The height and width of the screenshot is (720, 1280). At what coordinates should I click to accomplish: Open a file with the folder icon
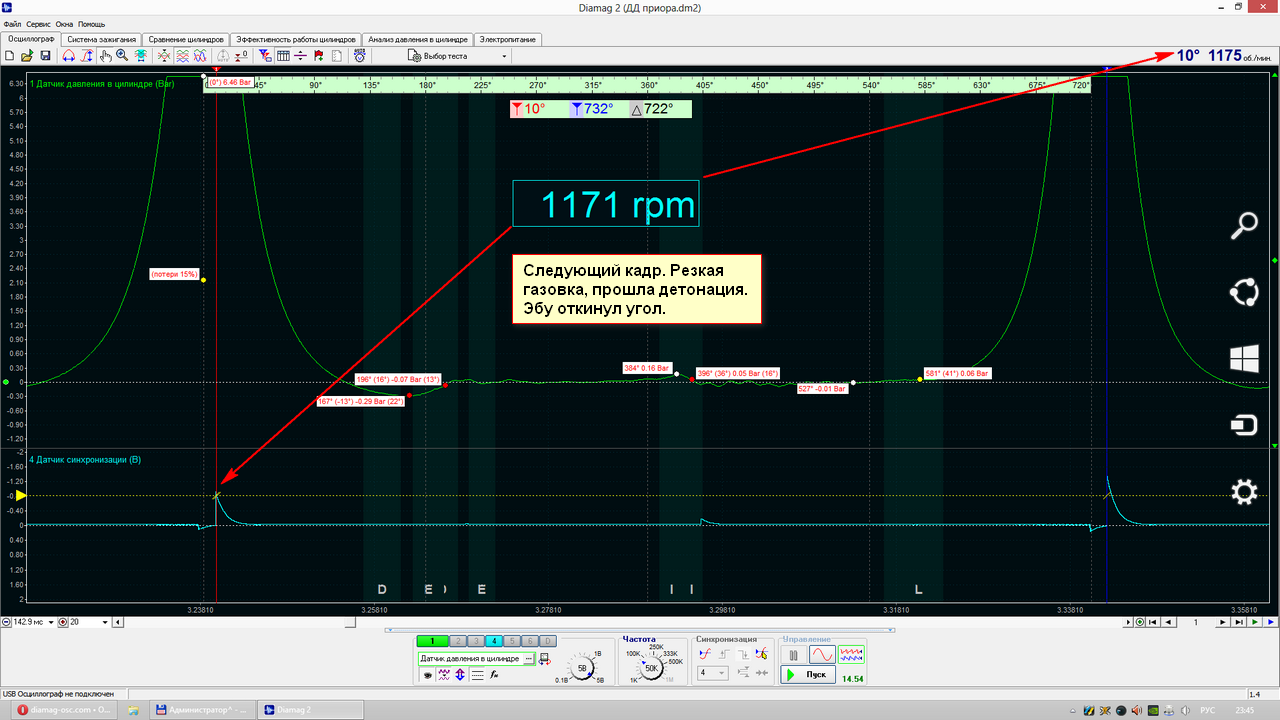tap(27, 55)
